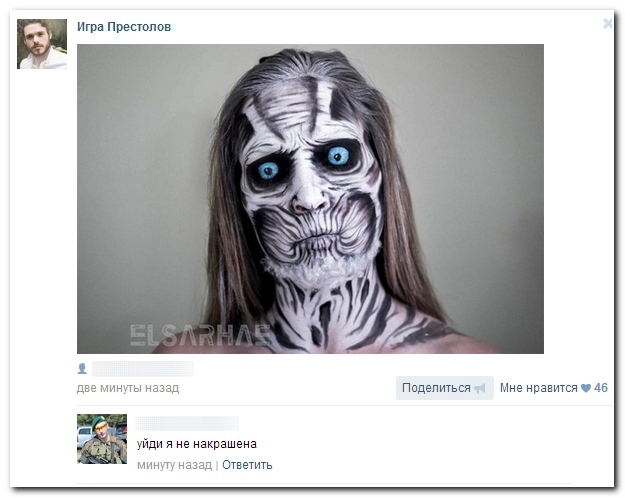Open the commenter's soldier avatar
The image size is (625, 498).
click(x=102, y=439)
